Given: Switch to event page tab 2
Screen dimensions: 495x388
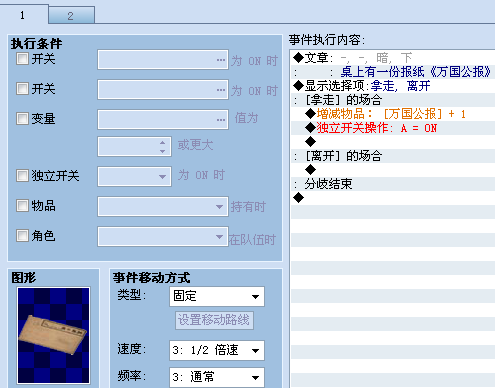Looking at the screenshot, I should (71, 15).
